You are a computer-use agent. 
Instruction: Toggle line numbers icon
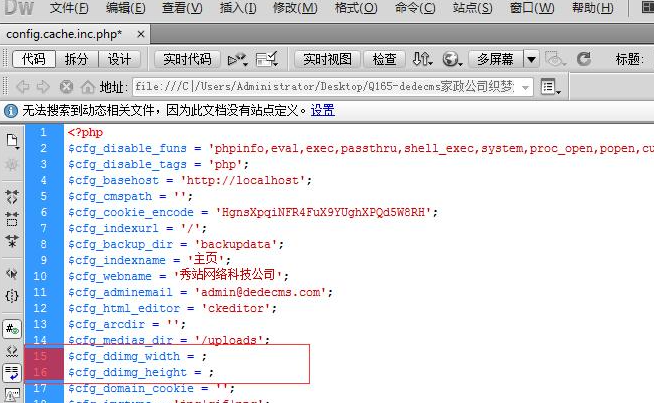[x=12, y=329]
